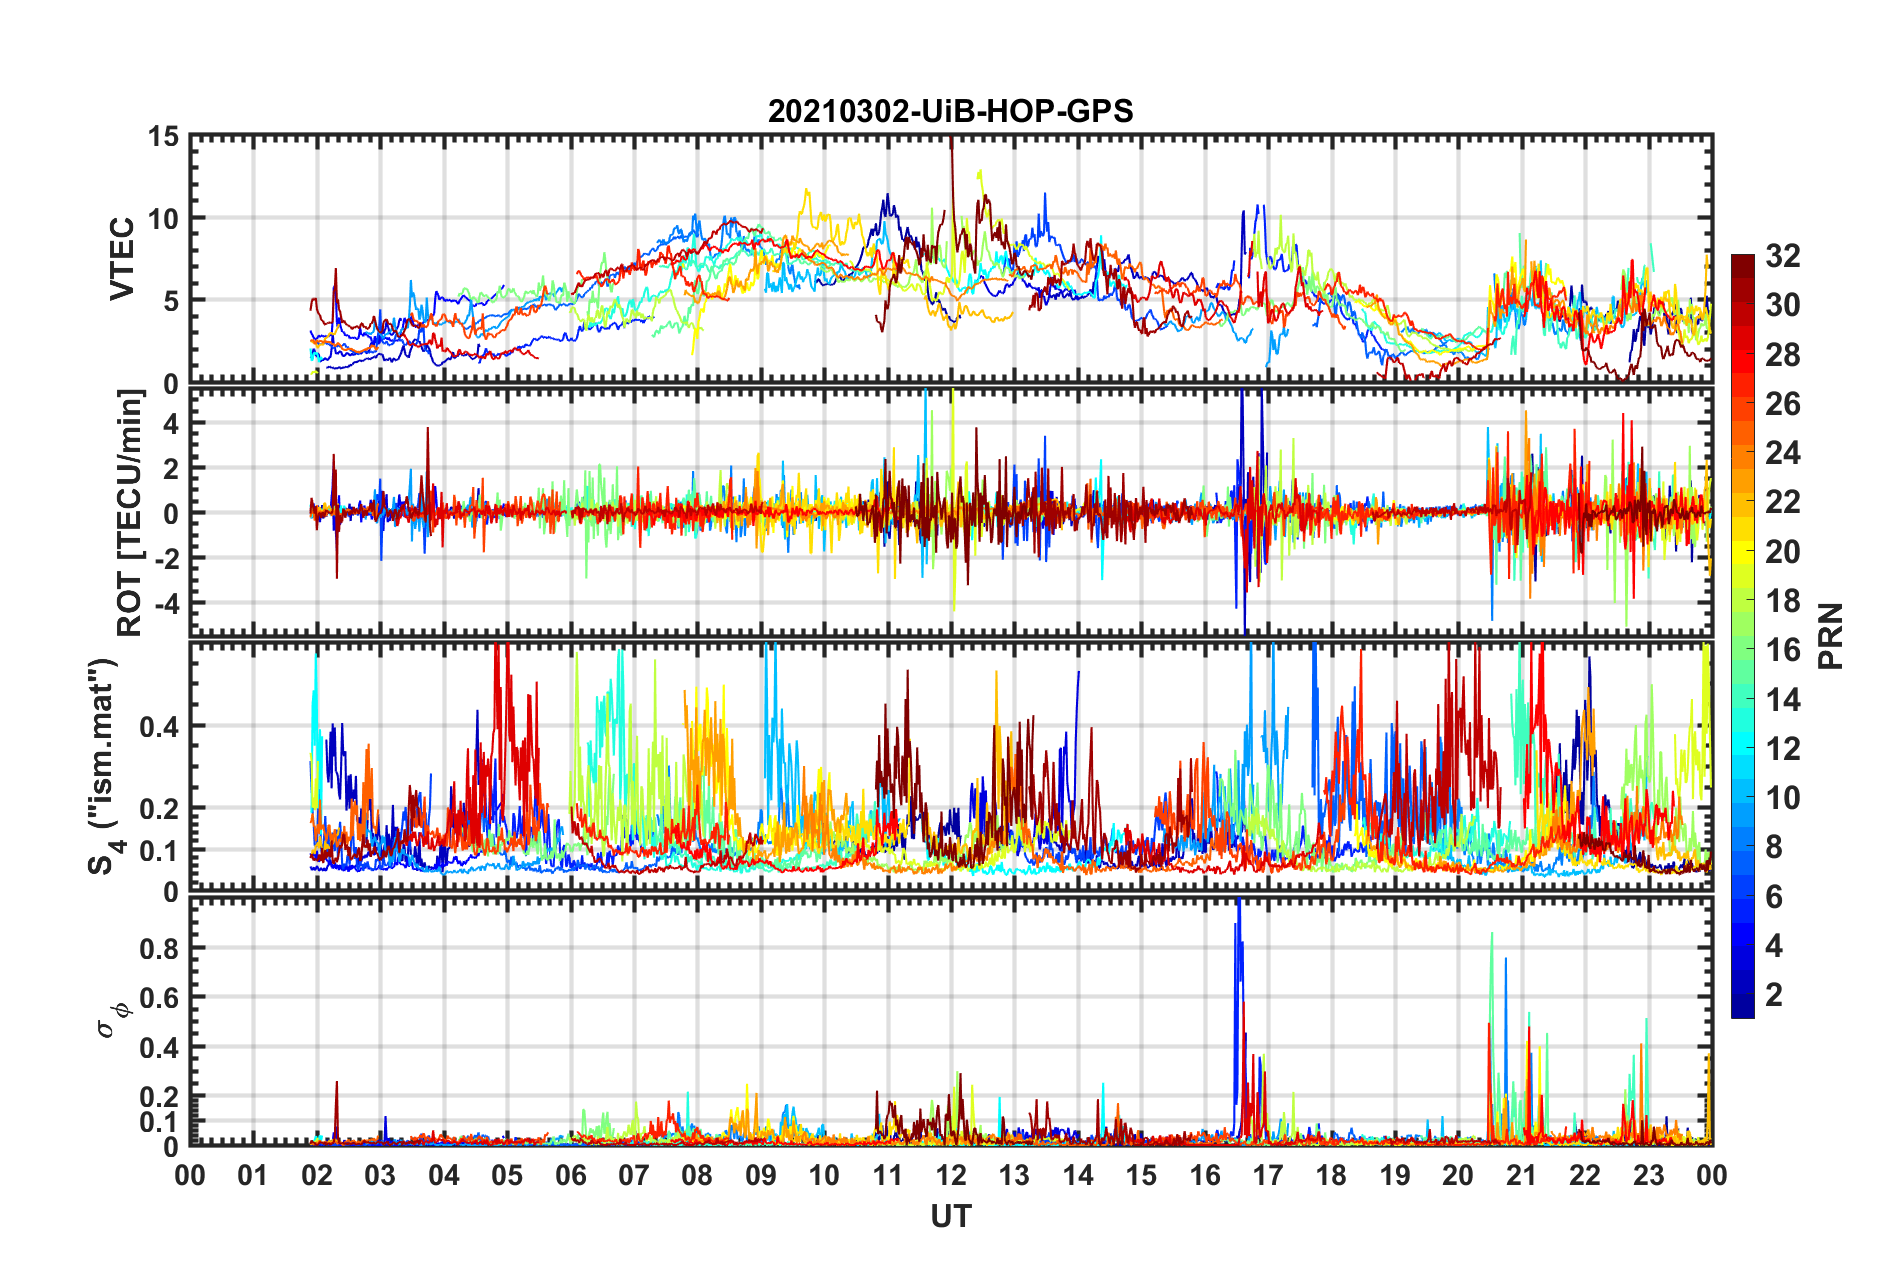This screenshot has height=1272, width=1902.
Task: Select colorbar tick label 32
Action: point(1782,256)
